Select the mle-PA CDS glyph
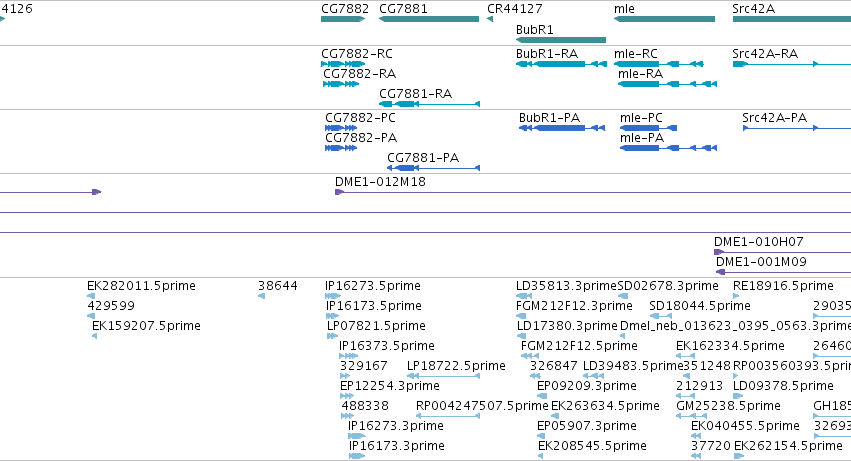This screenshot has width=851, height=461. point(669,148)
